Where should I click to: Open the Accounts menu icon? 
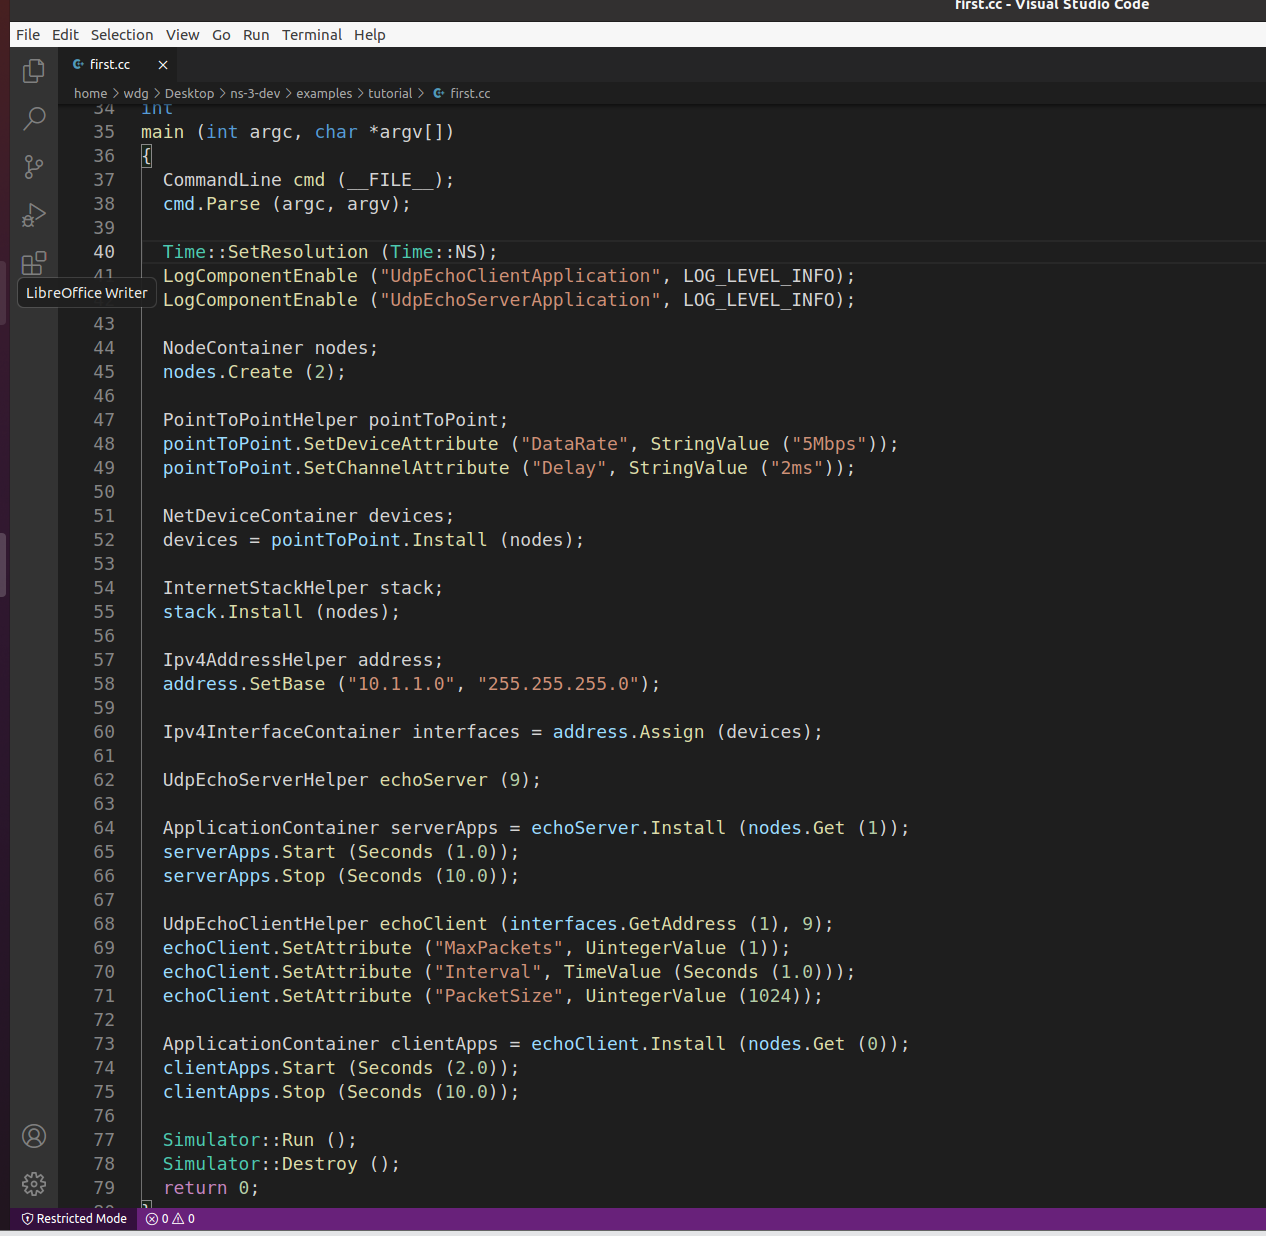34,1136
